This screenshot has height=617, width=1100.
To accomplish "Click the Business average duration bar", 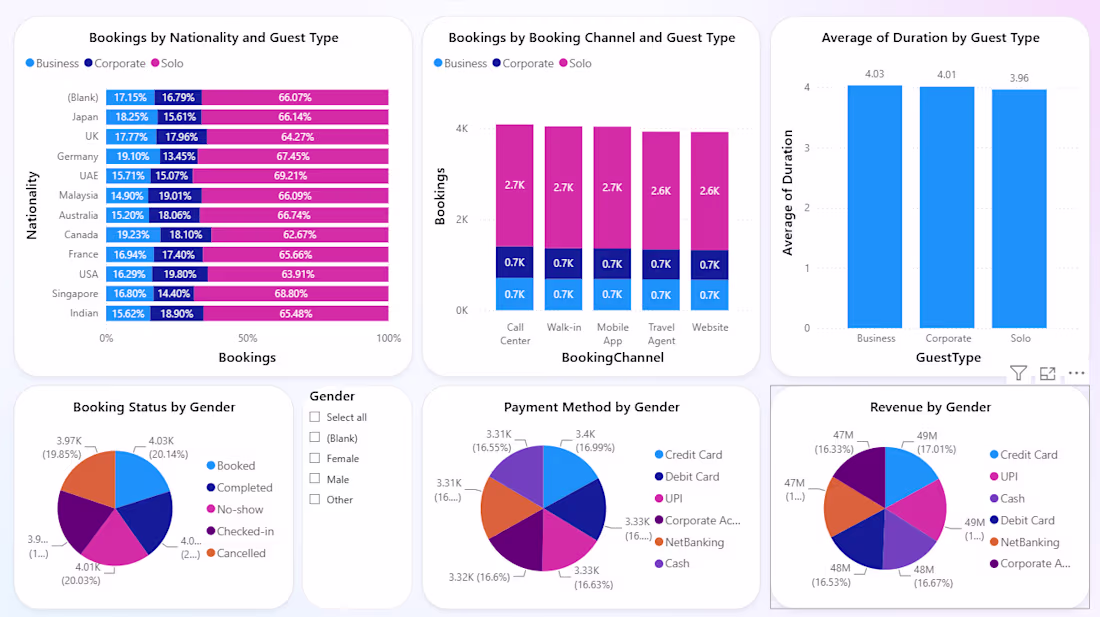I will click(875, 207).
